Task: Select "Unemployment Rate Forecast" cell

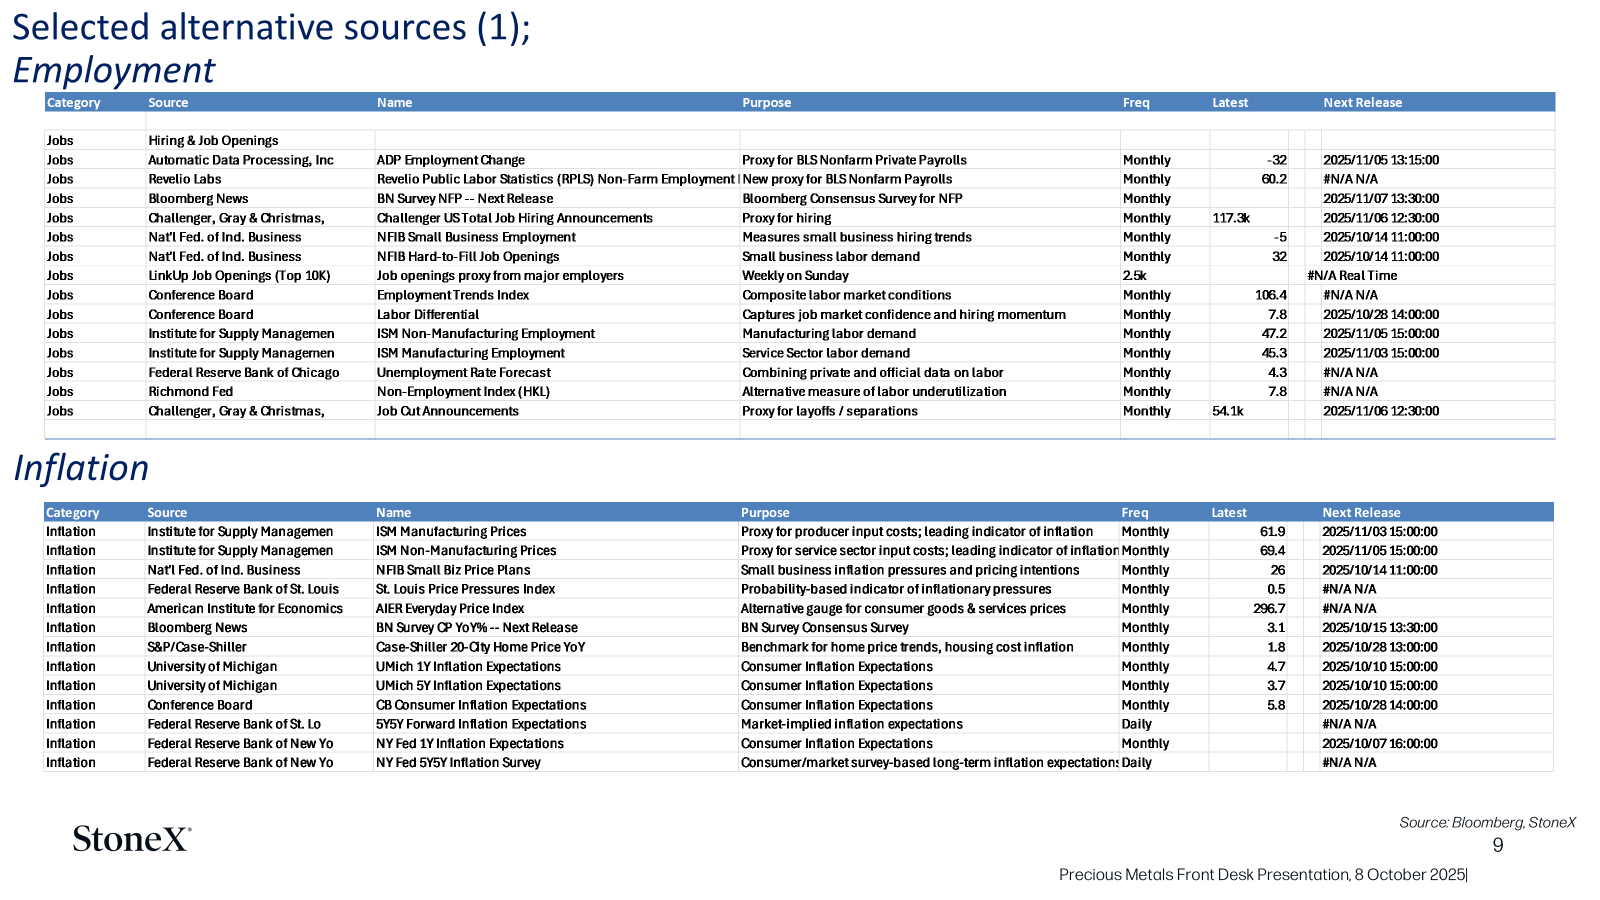Action: (463, 372)
